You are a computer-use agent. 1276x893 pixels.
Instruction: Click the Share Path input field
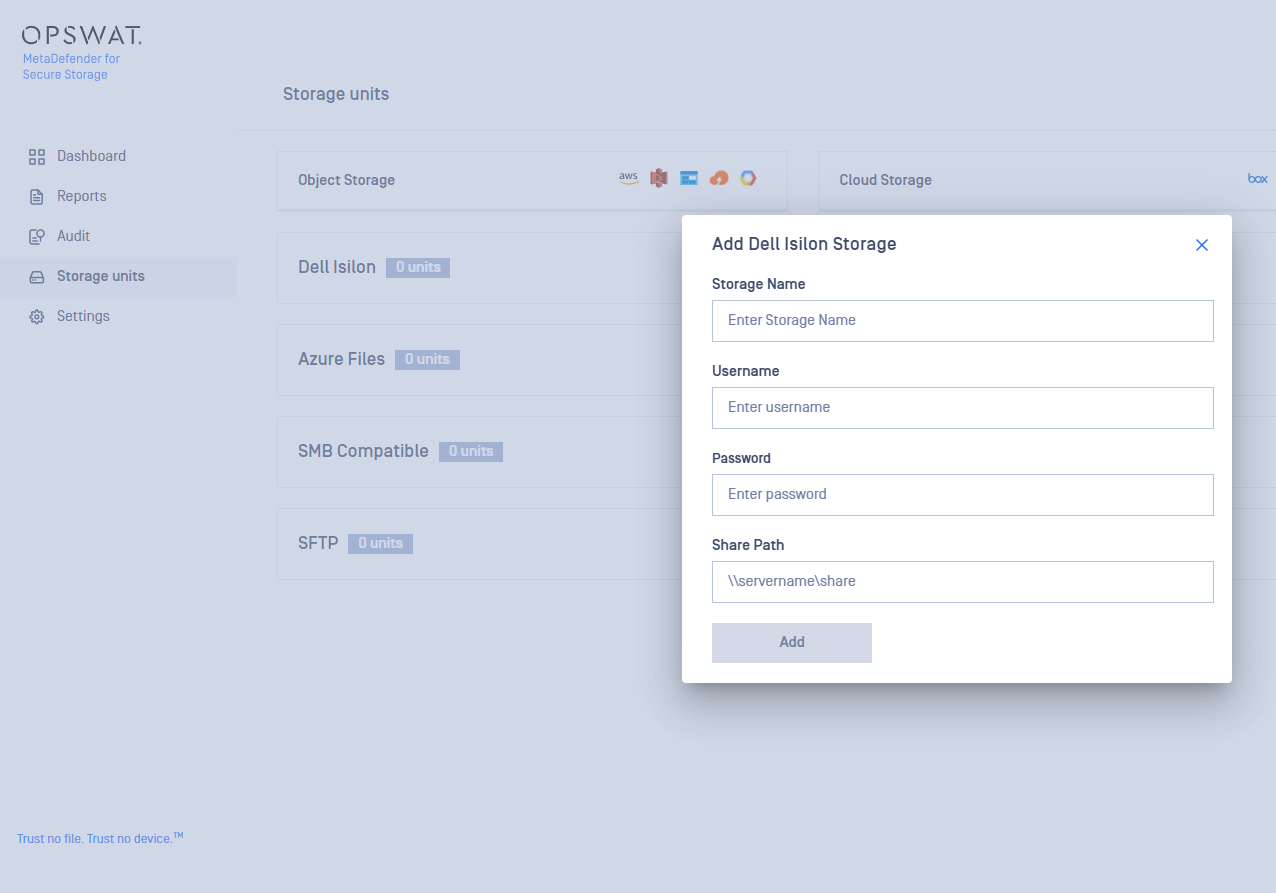(963, 582)
